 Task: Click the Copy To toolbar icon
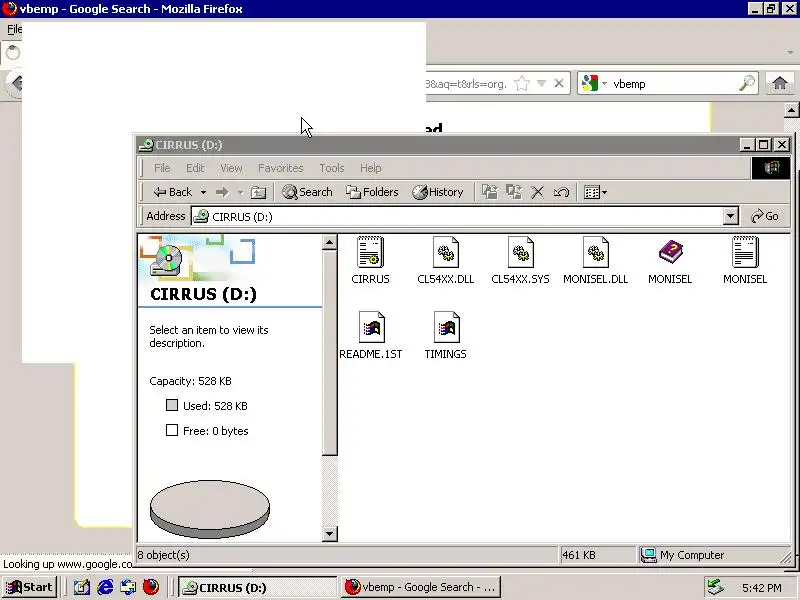pos(514,192)
